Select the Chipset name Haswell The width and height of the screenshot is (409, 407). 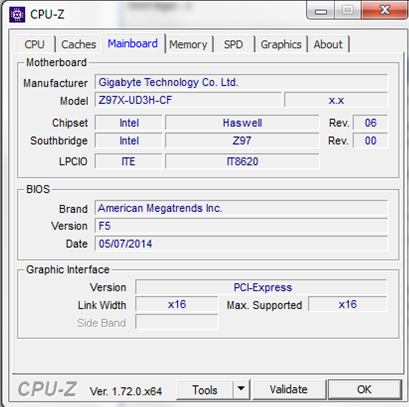coord(242,123)
